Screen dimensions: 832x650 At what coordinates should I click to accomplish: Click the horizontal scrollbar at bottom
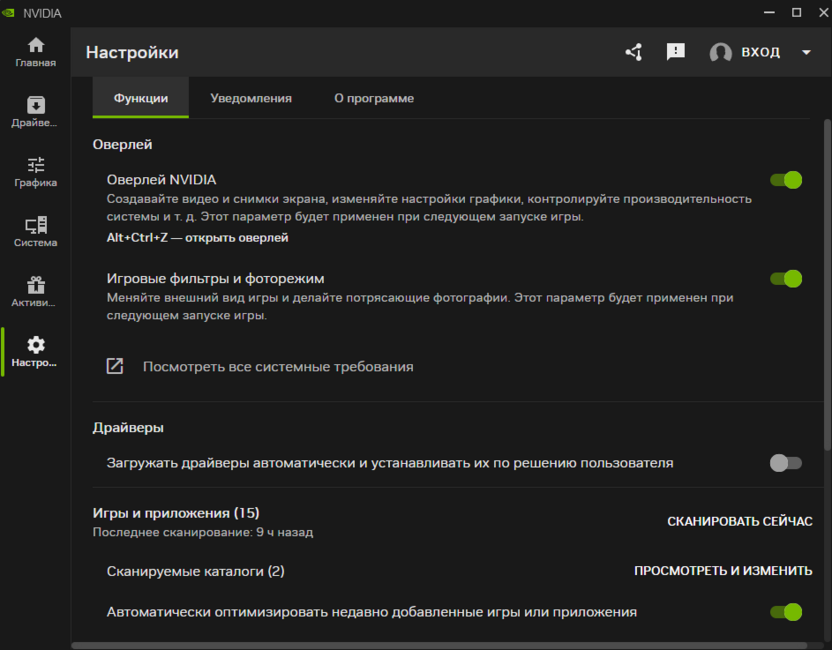[x=439, y=646]
